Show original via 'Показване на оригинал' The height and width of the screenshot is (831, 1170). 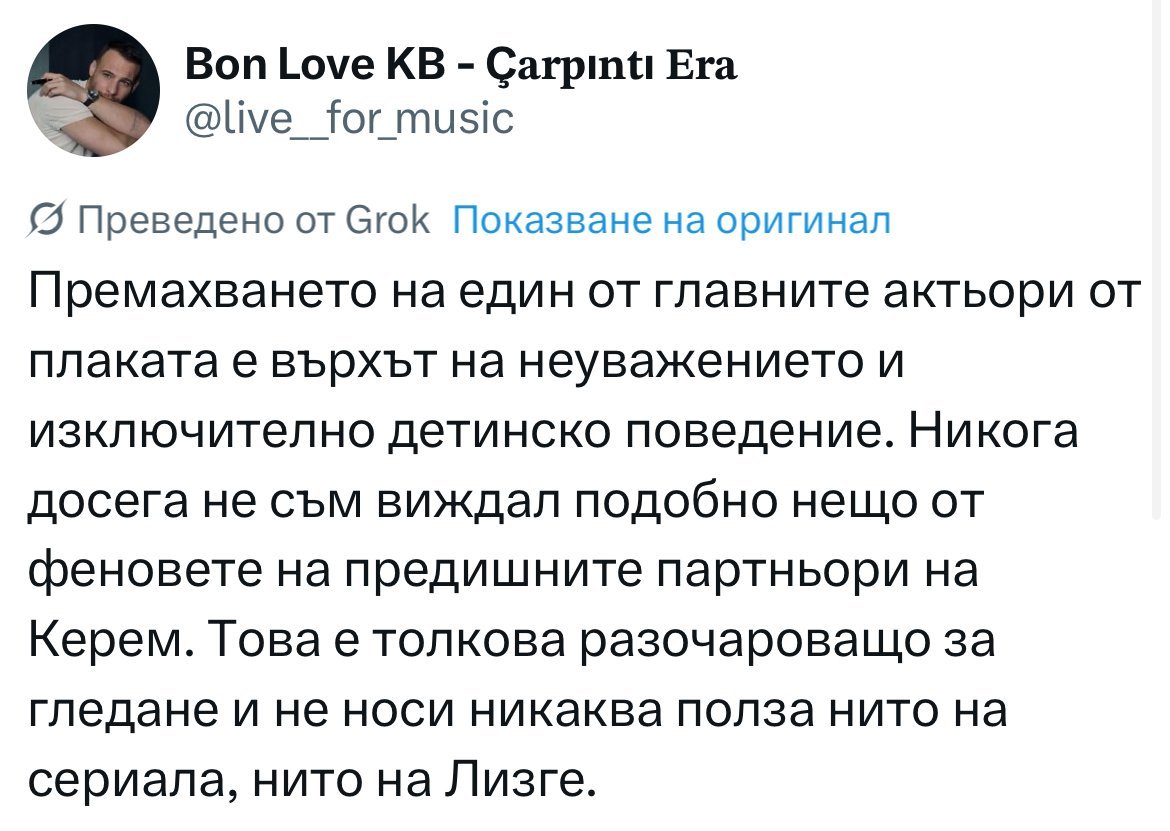[x=671, y=219]
